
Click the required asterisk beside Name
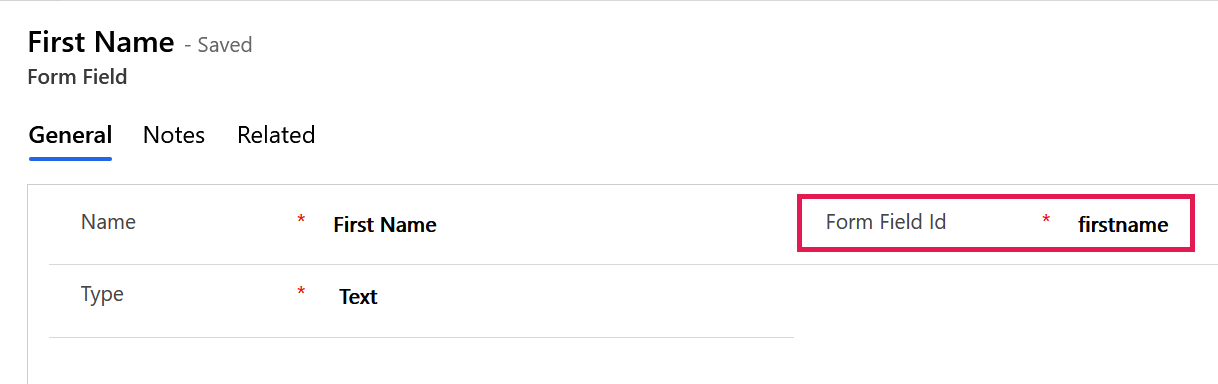[301, 220]
